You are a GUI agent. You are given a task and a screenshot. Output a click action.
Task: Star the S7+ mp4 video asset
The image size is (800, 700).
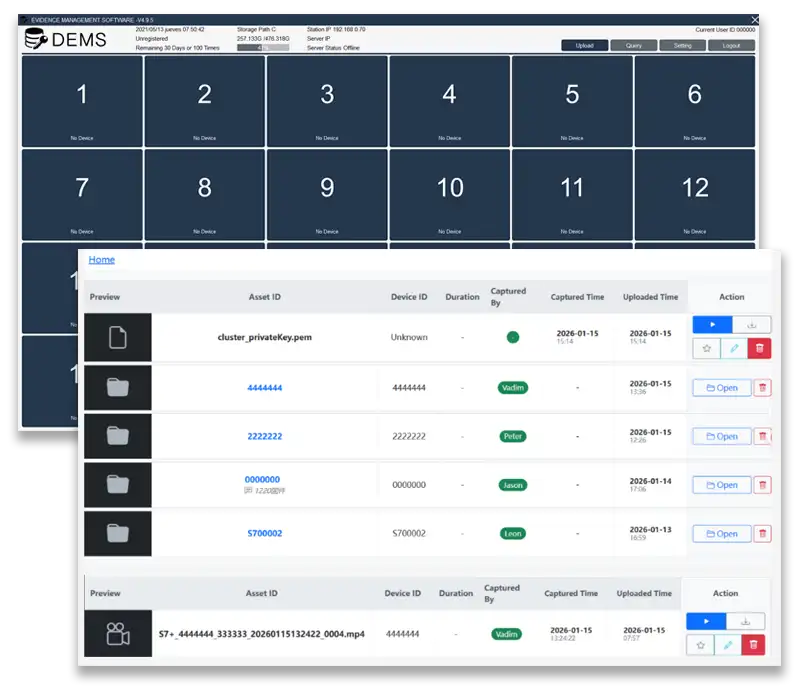pyautogui.click(x=701, y=645)
